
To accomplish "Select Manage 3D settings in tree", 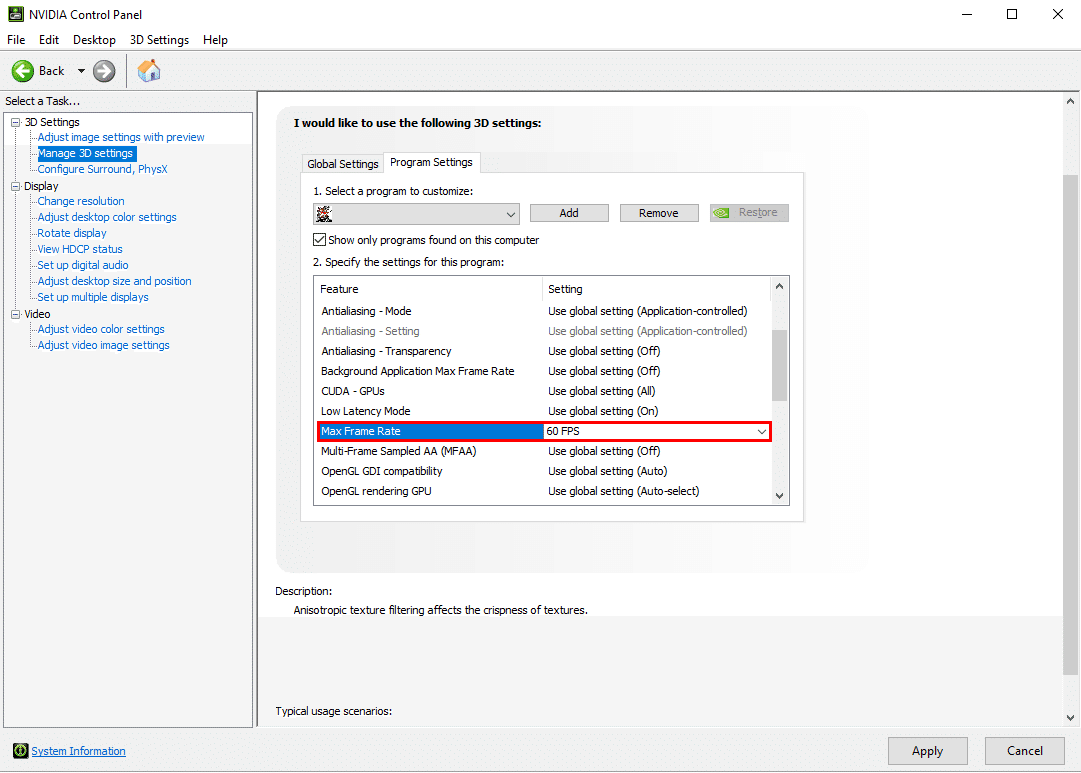I will (x=86, y=153).
